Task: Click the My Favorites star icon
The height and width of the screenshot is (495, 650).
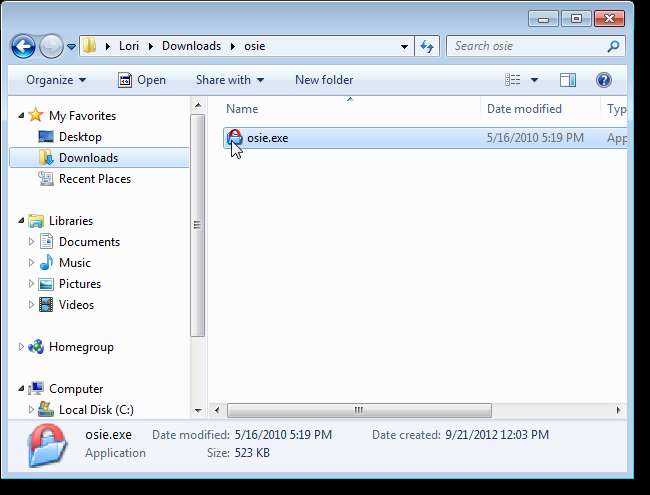Action: click(x=36, y=115)
